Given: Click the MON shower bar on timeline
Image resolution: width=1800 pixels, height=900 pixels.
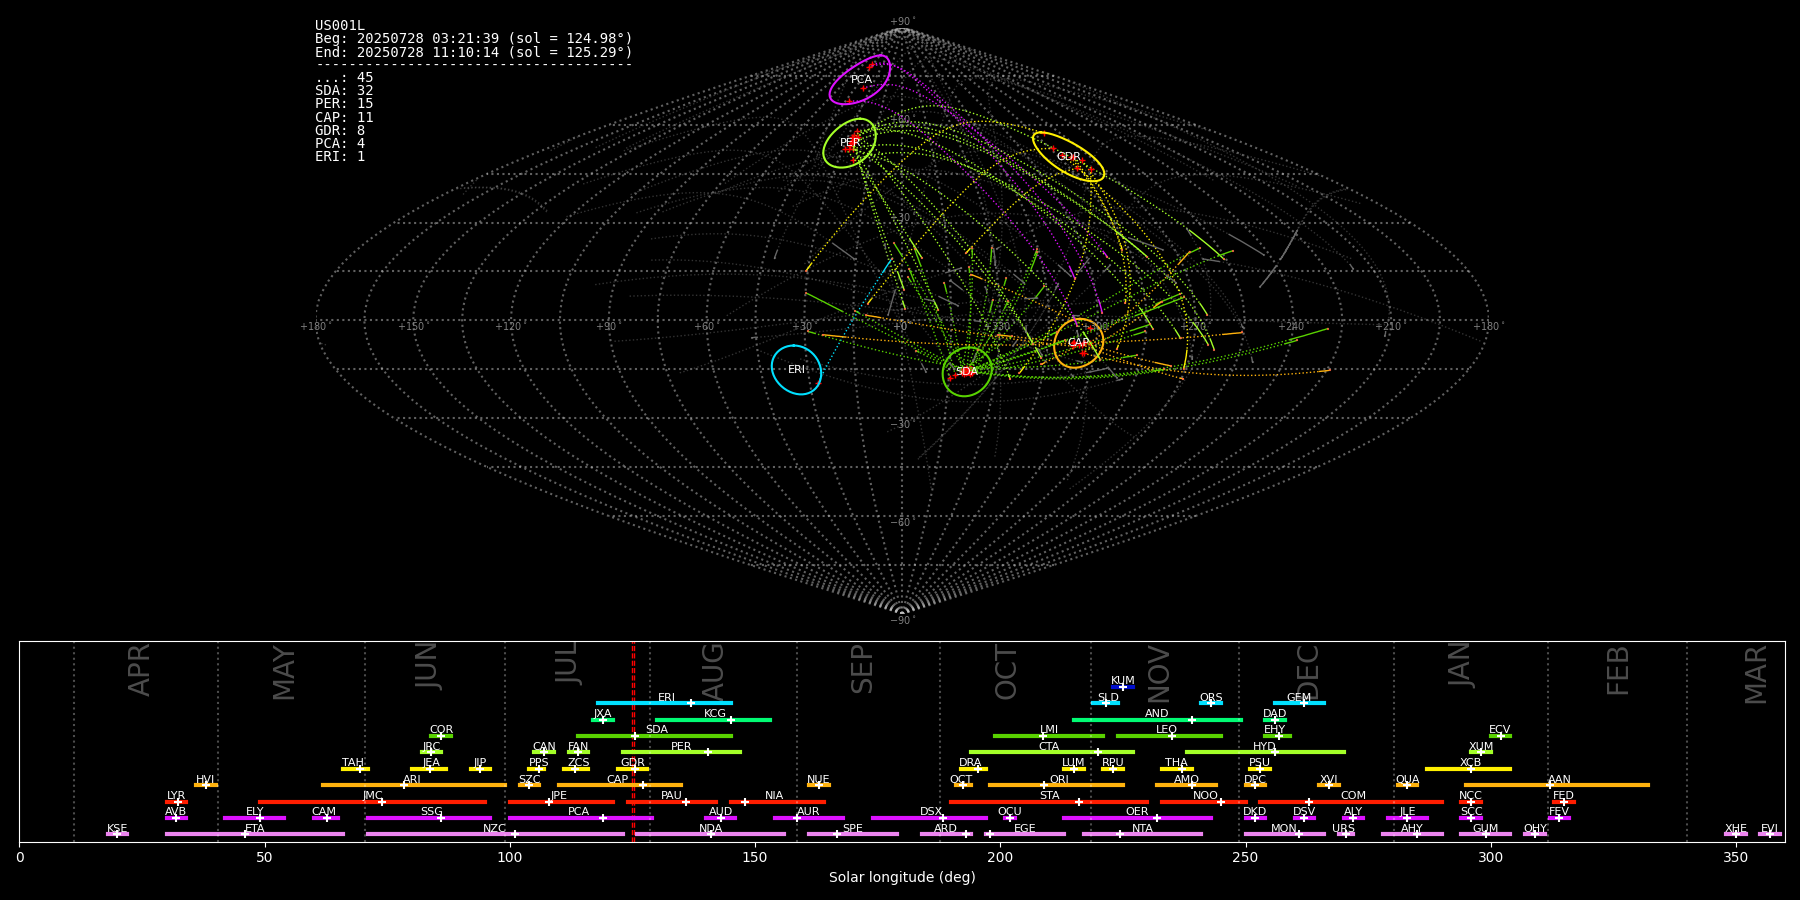Looking at the screenshot, I should tap(1285, 834).
